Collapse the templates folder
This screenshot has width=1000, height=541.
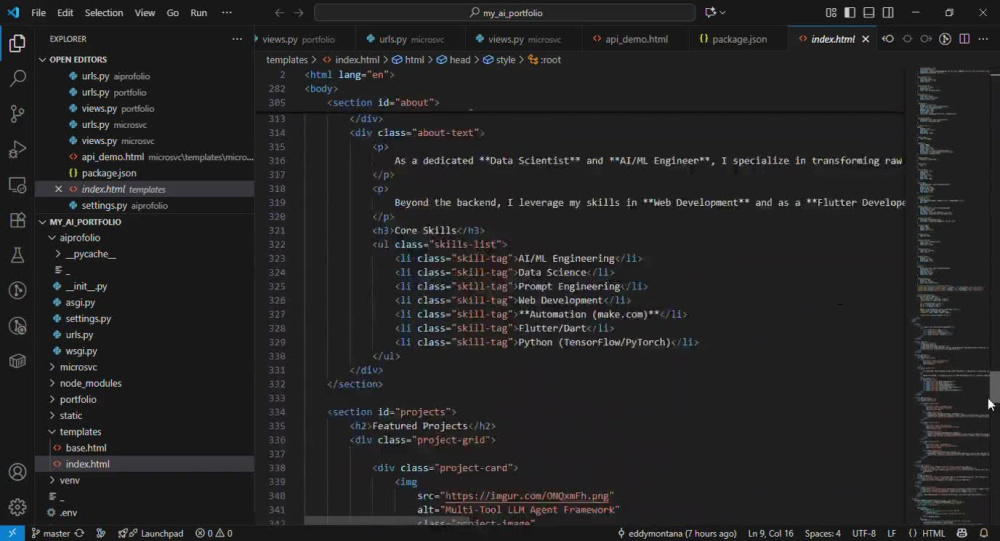click(x=80, y=432)
